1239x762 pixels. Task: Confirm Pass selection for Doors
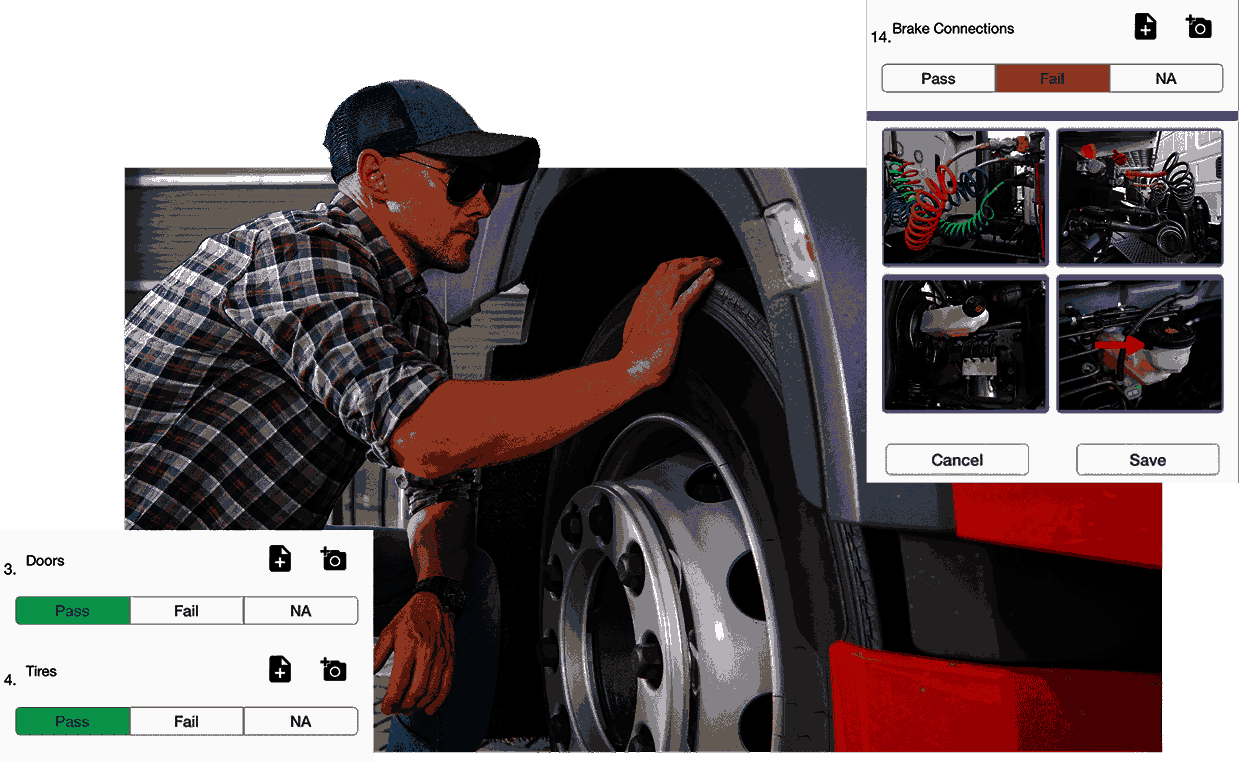point(72,610)
